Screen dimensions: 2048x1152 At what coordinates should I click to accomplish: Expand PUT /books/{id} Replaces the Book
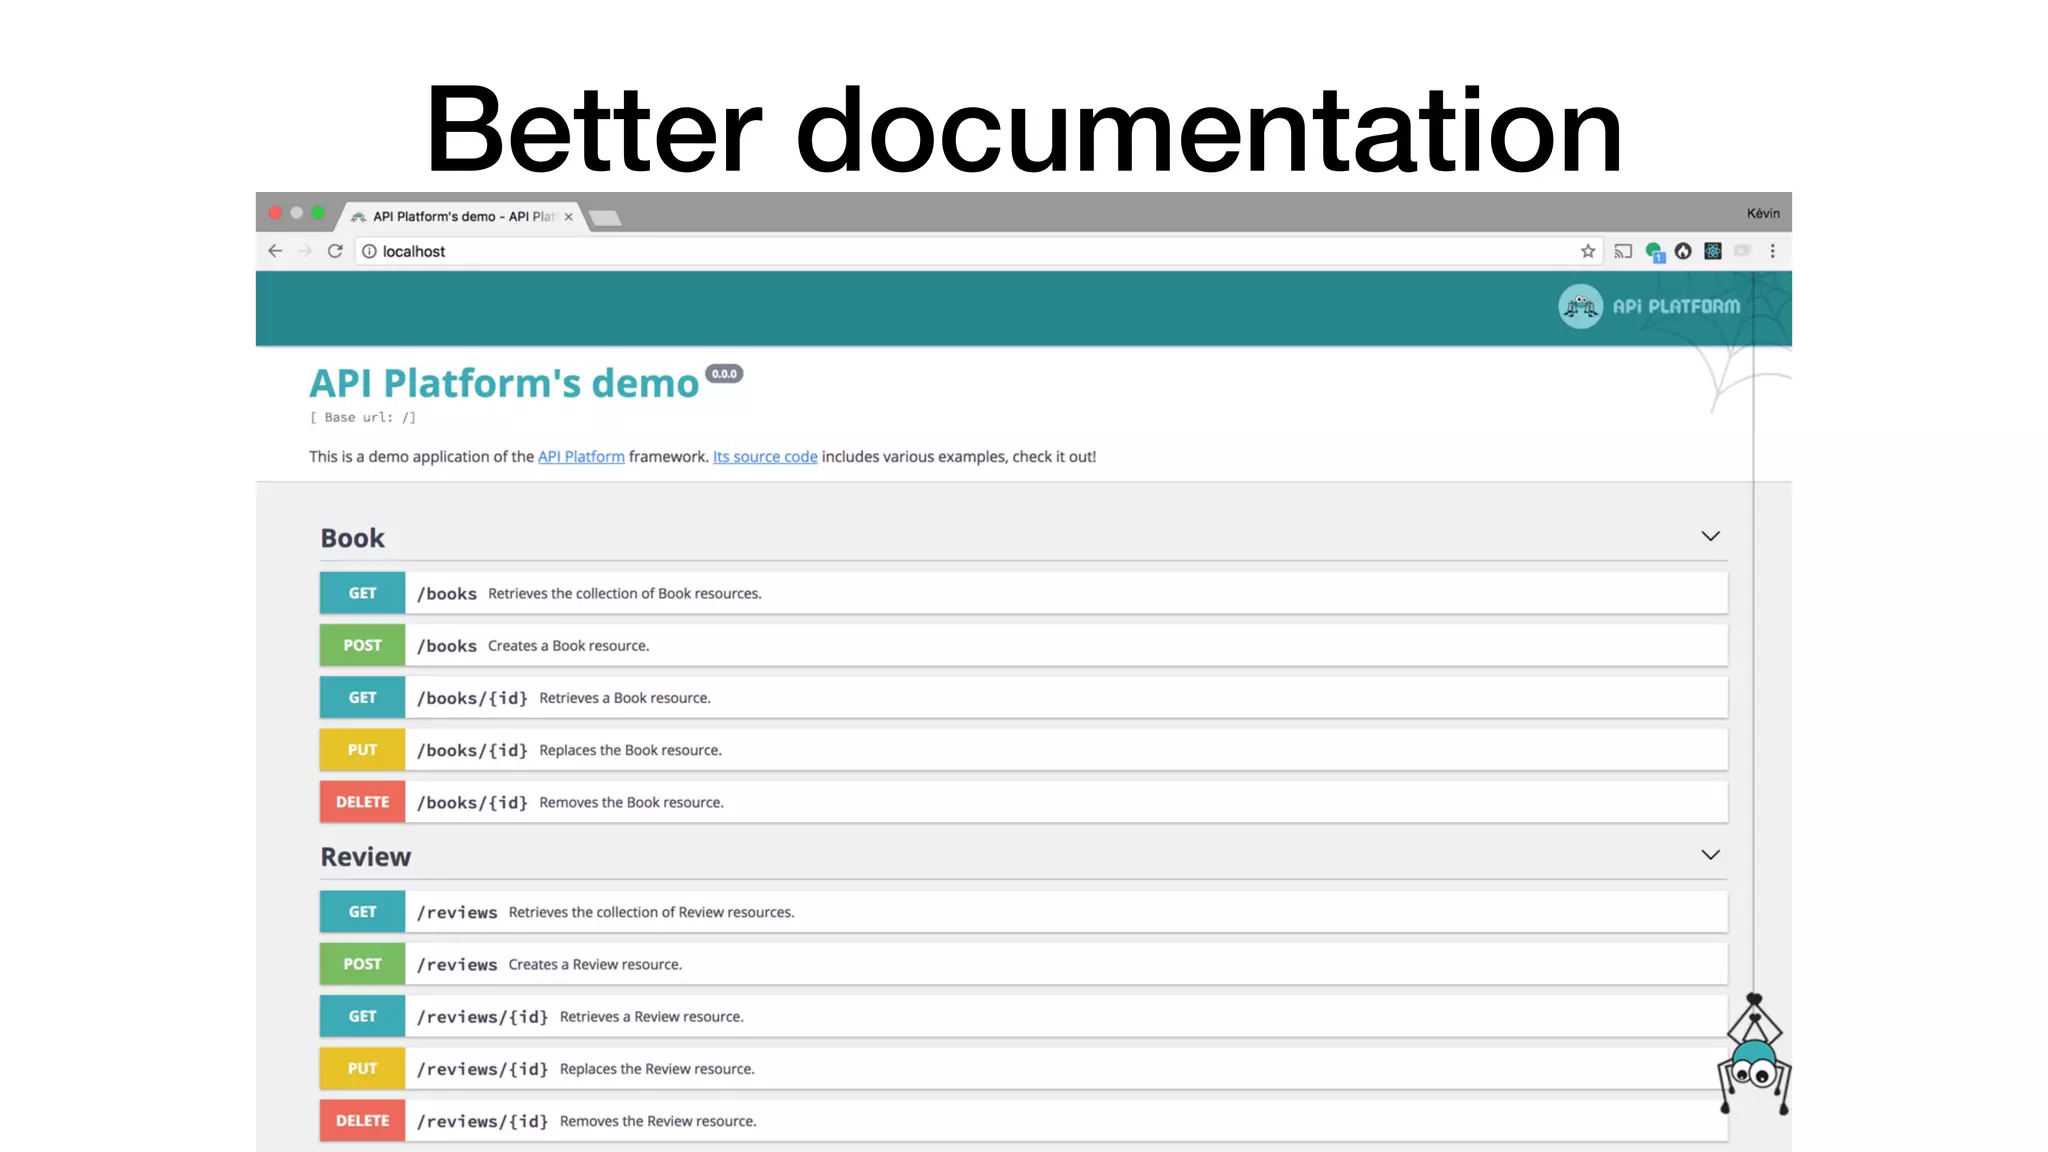[x=1023, y=750]
